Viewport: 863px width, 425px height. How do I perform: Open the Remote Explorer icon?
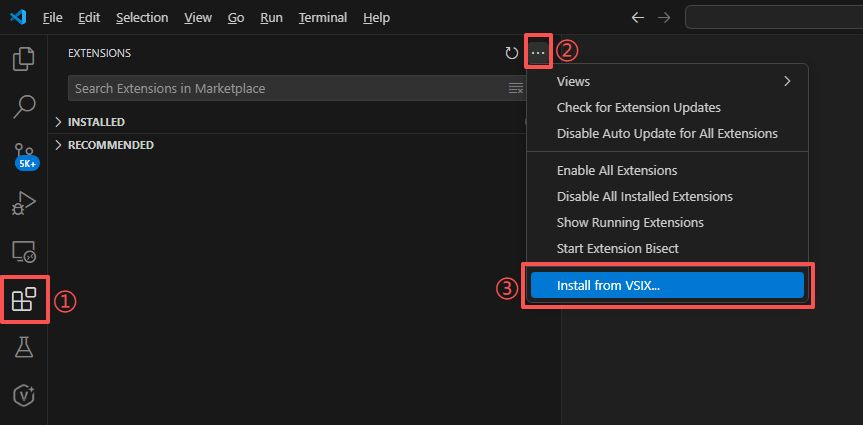(23, 251)
